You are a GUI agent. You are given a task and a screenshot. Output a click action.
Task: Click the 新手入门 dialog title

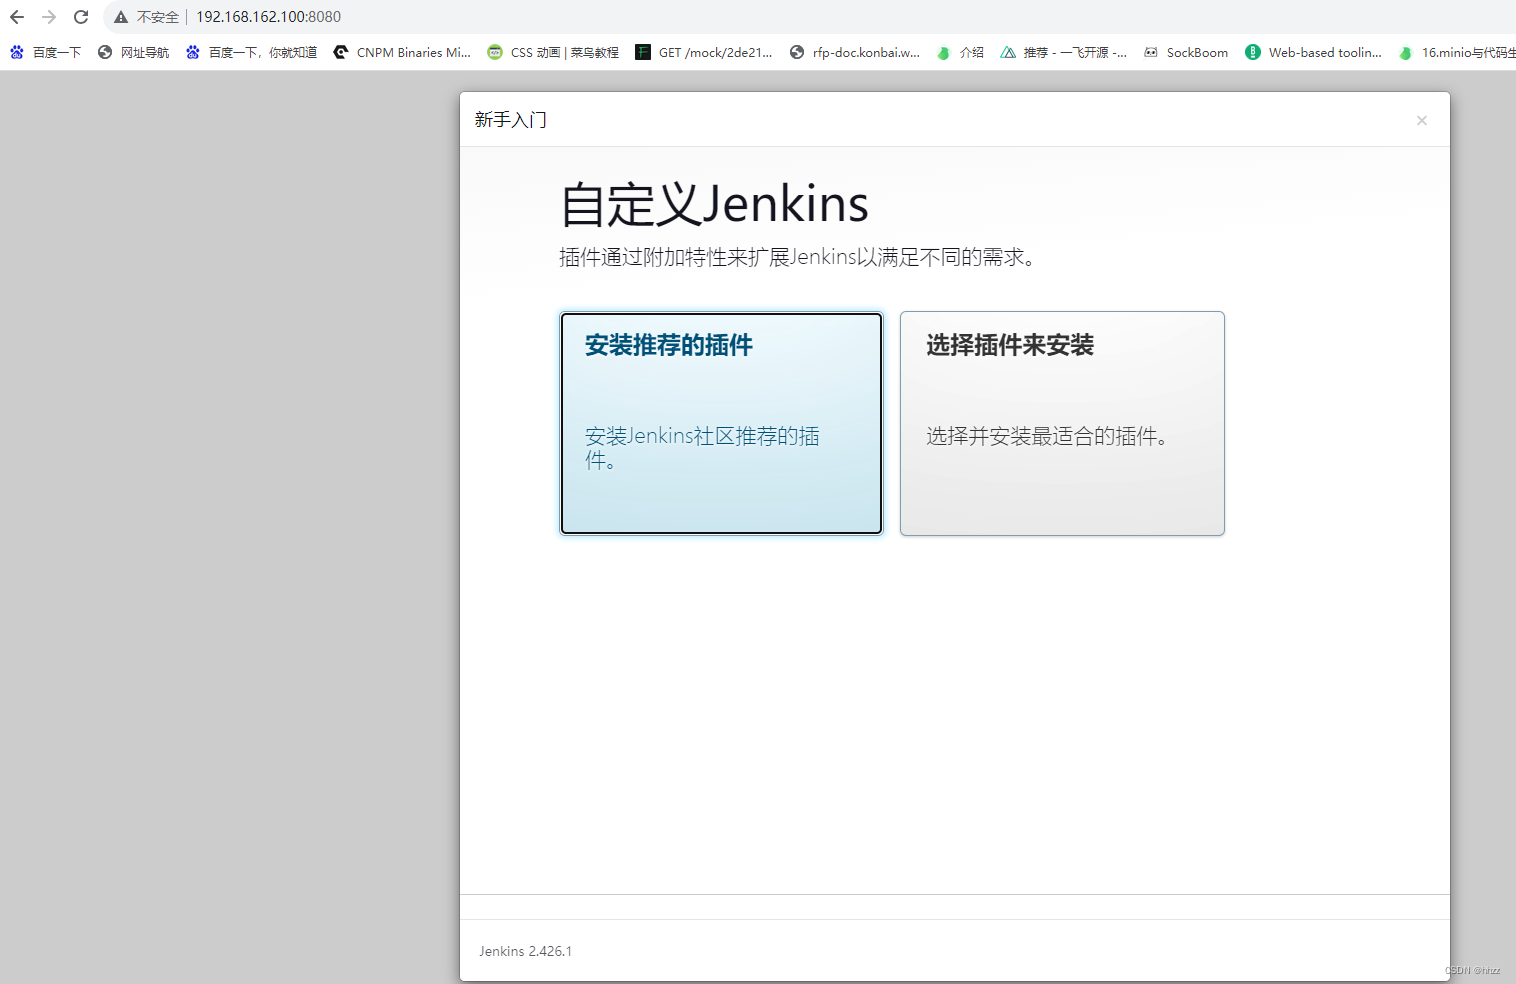pos(510,120)
